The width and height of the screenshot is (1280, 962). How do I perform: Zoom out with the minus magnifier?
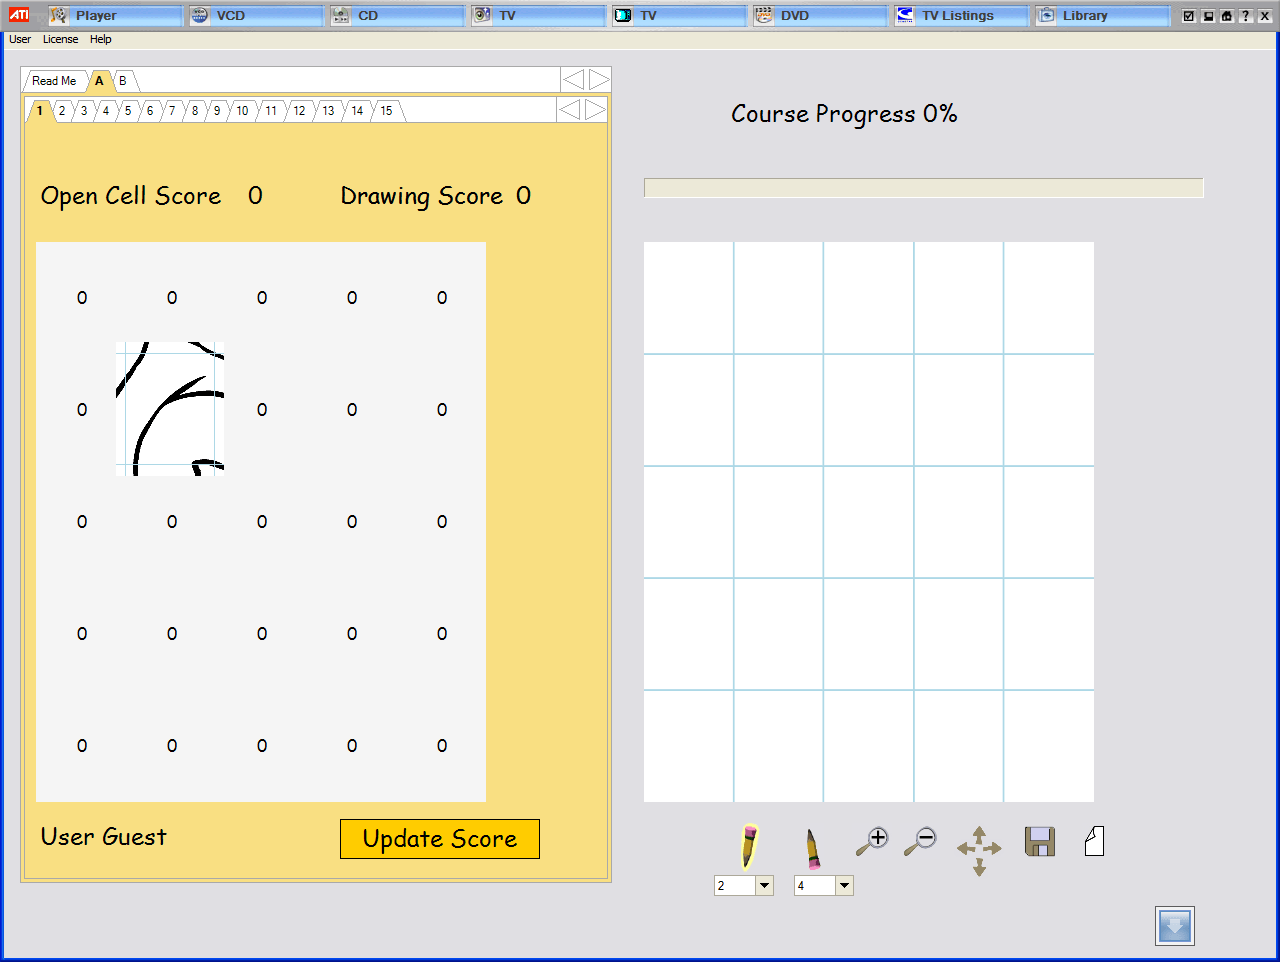click(920, 842)
